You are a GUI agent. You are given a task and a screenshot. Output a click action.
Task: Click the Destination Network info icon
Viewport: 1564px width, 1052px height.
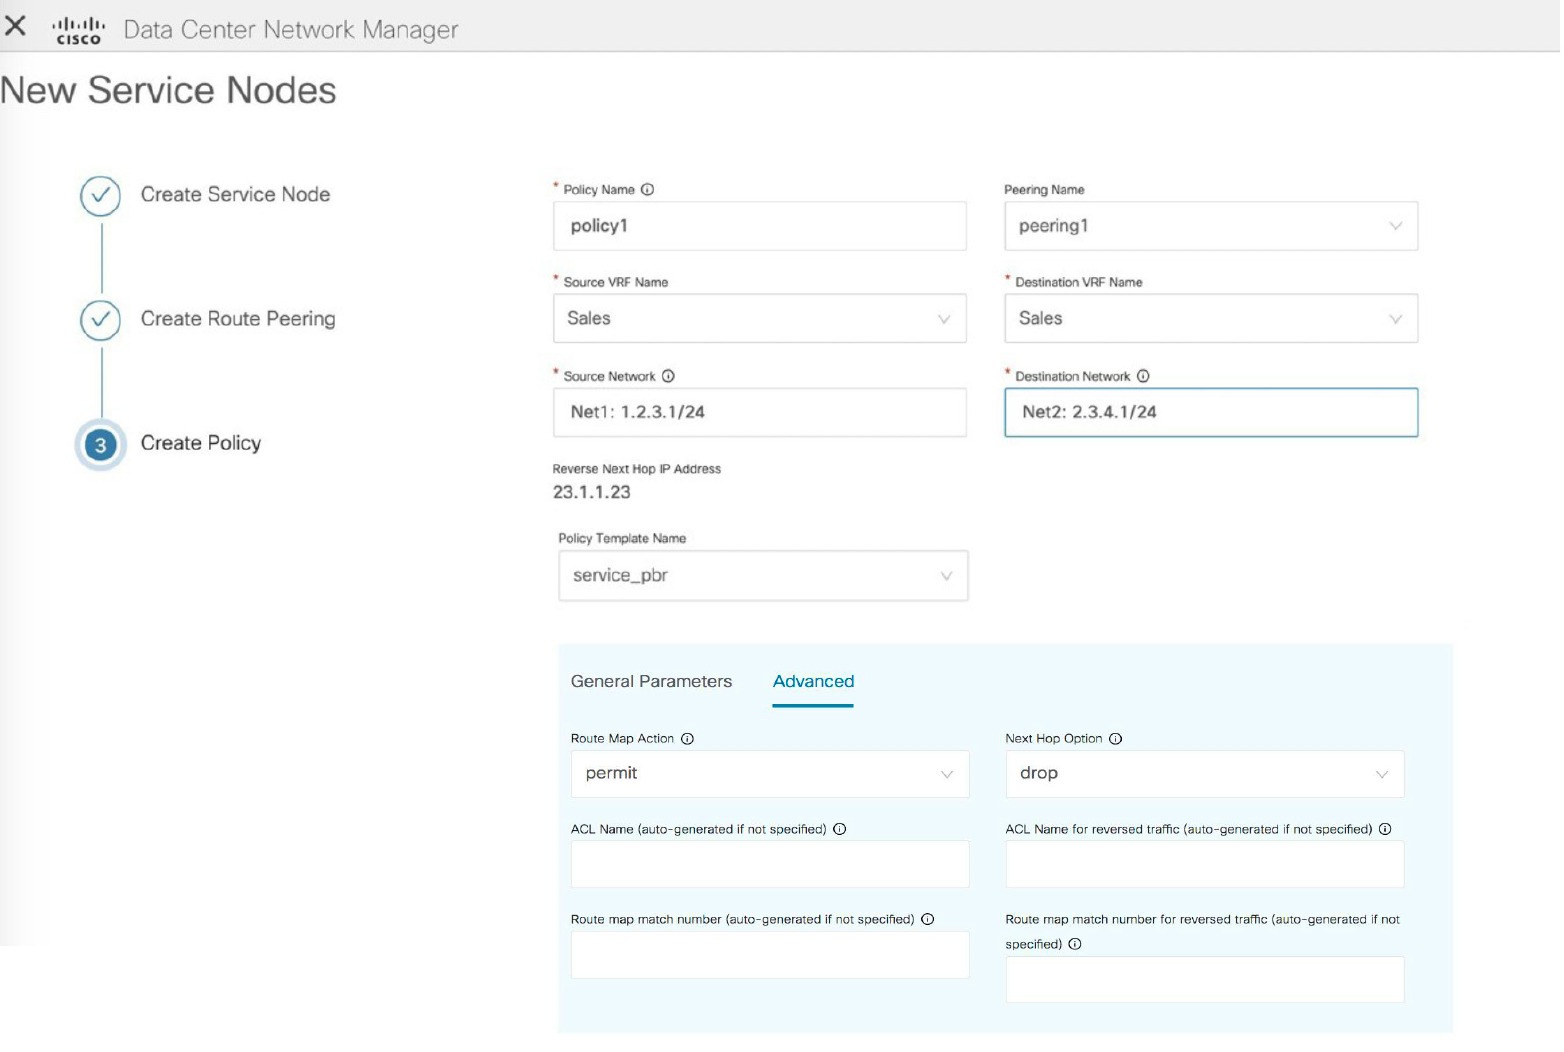click(x=1143, y=377)
